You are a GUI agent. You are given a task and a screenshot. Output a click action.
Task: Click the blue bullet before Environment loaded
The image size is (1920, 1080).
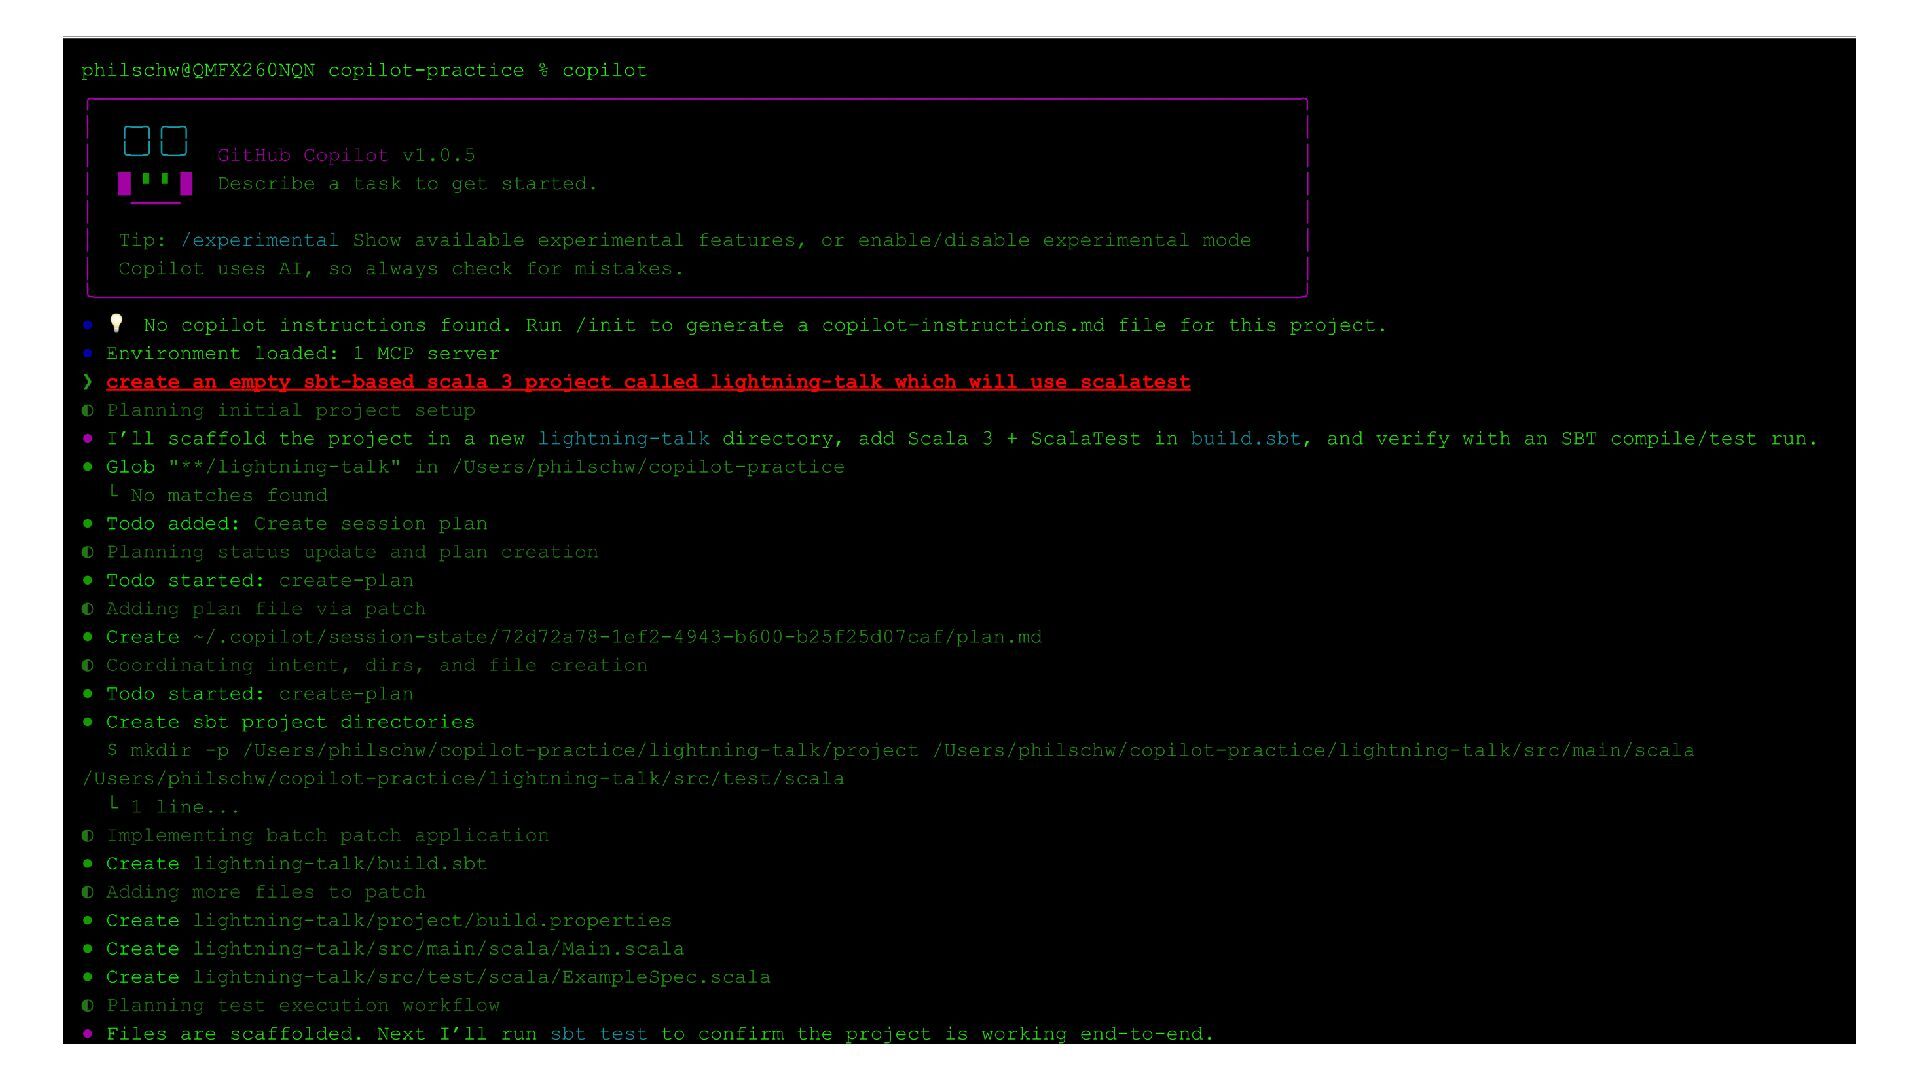(x=88, y=353)
